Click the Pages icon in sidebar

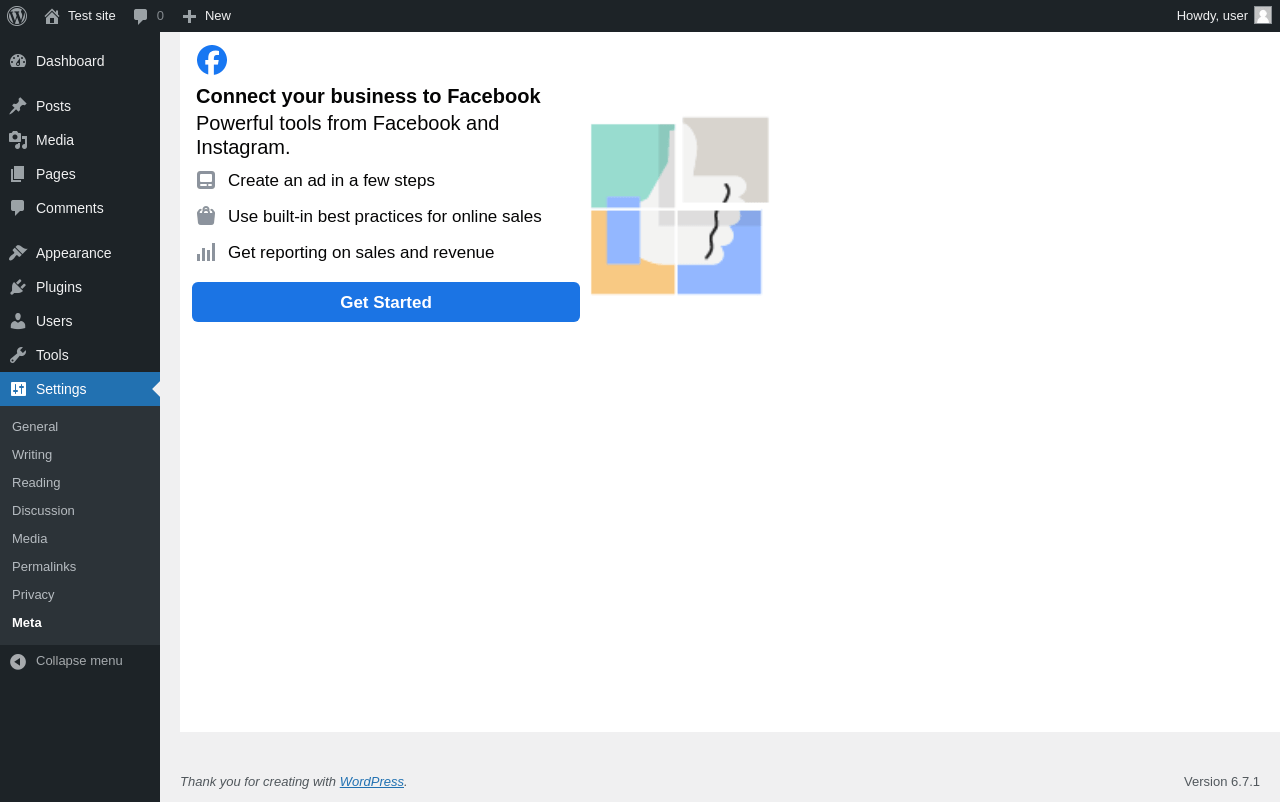click(18, 174)
